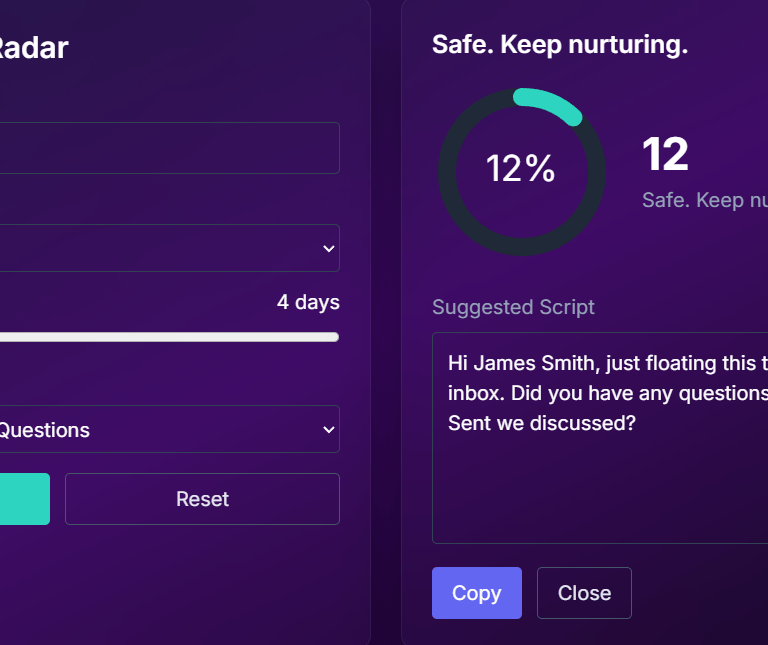
Task: Click the chevron arrow on the unlabeled dropdown above the slider
Action: (328, 248)
